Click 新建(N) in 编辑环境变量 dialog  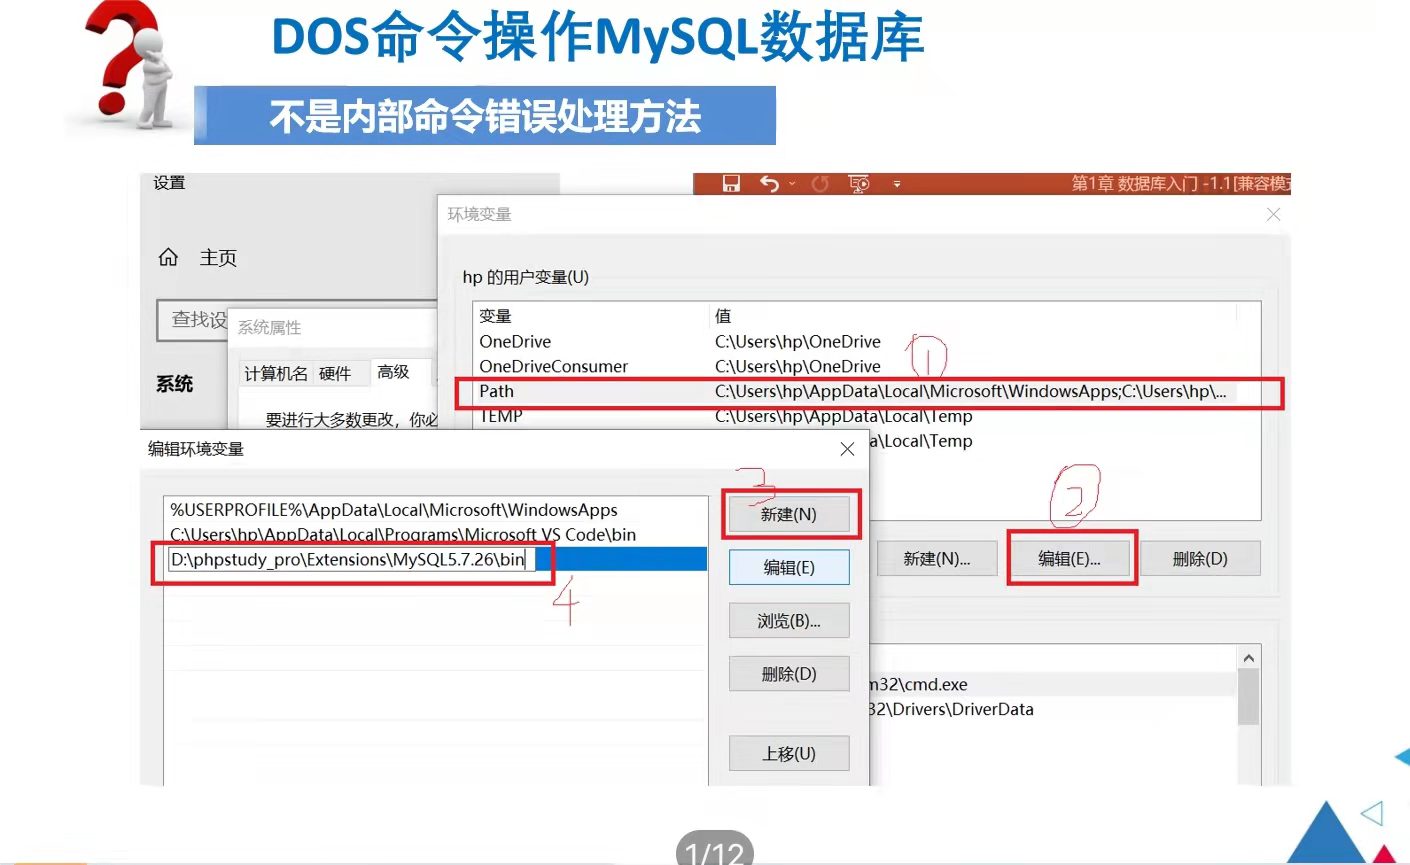pyautogui.click(x=789, y=515)
